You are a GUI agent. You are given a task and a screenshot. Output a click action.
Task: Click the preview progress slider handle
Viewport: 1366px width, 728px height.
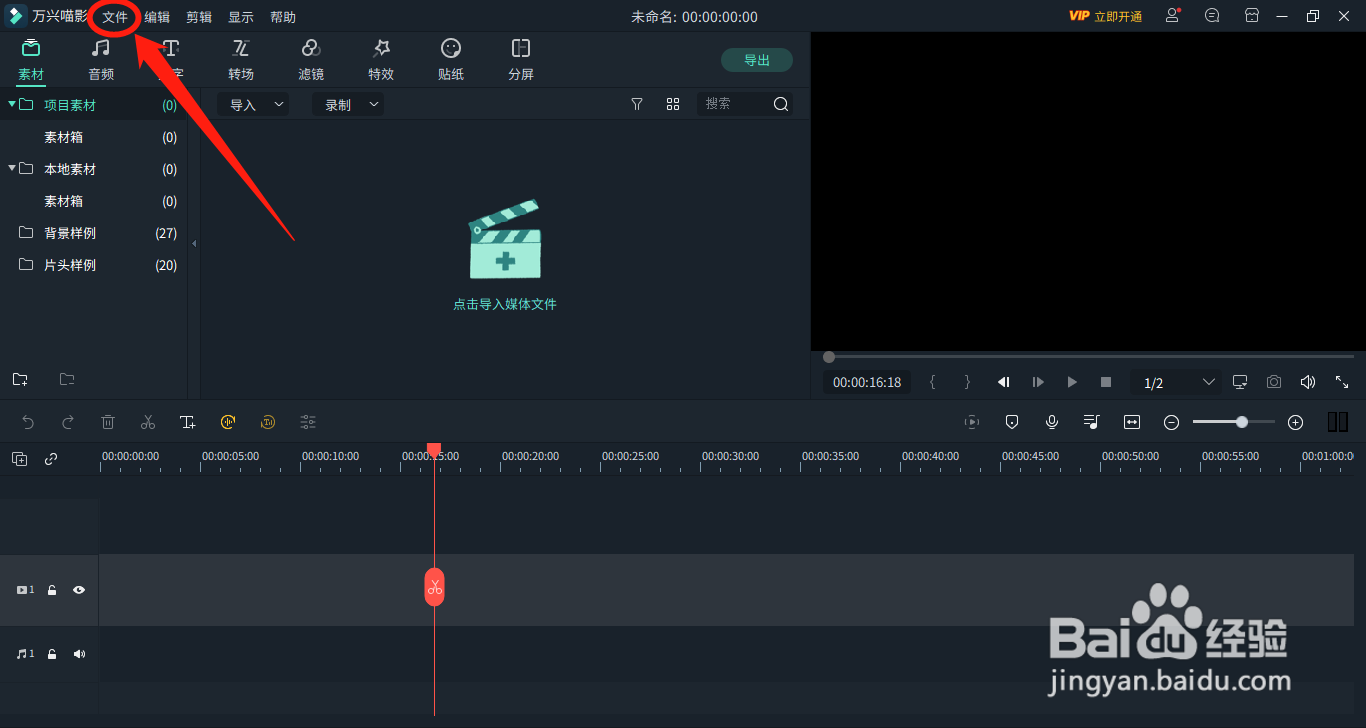tap(829, 357)
